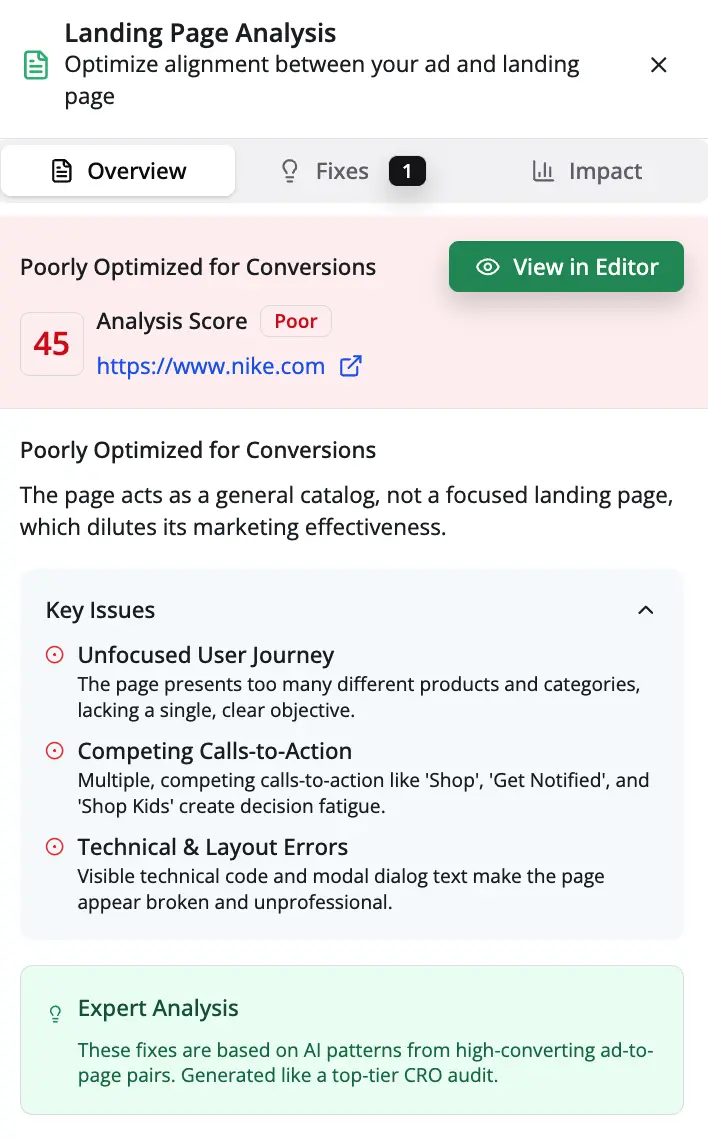This screenshot has width=708, height=1140.
Task: Close the Landing Page Analysis panel
Action: 659,65
